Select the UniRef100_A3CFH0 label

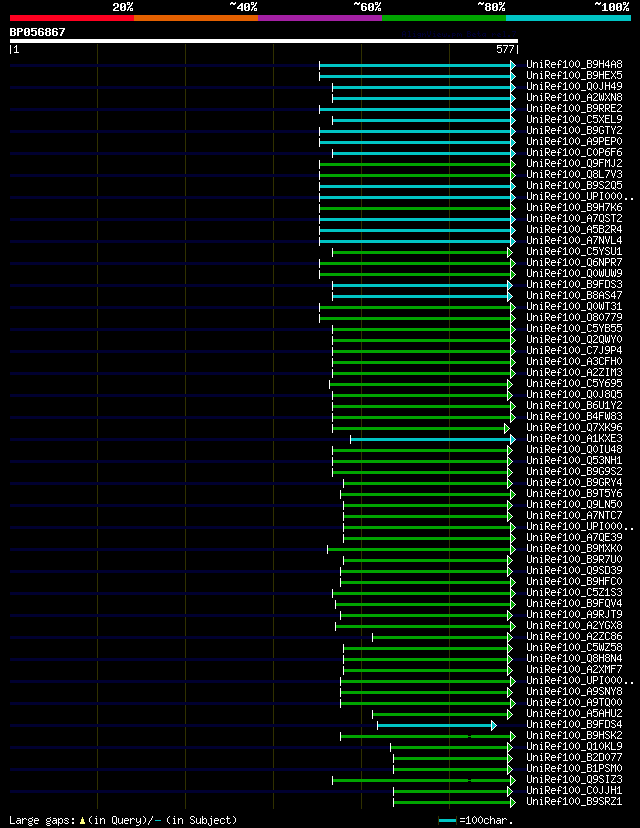(574, 361)
